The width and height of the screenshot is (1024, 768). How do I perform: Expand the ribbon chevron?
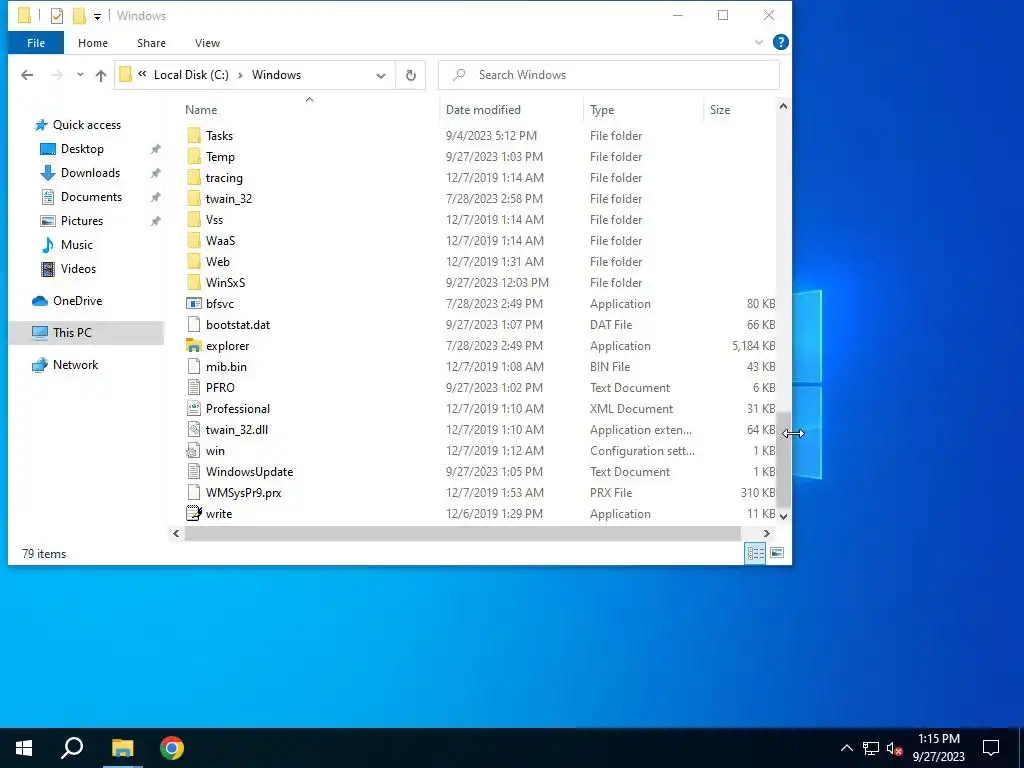click(x=759, y=42)
